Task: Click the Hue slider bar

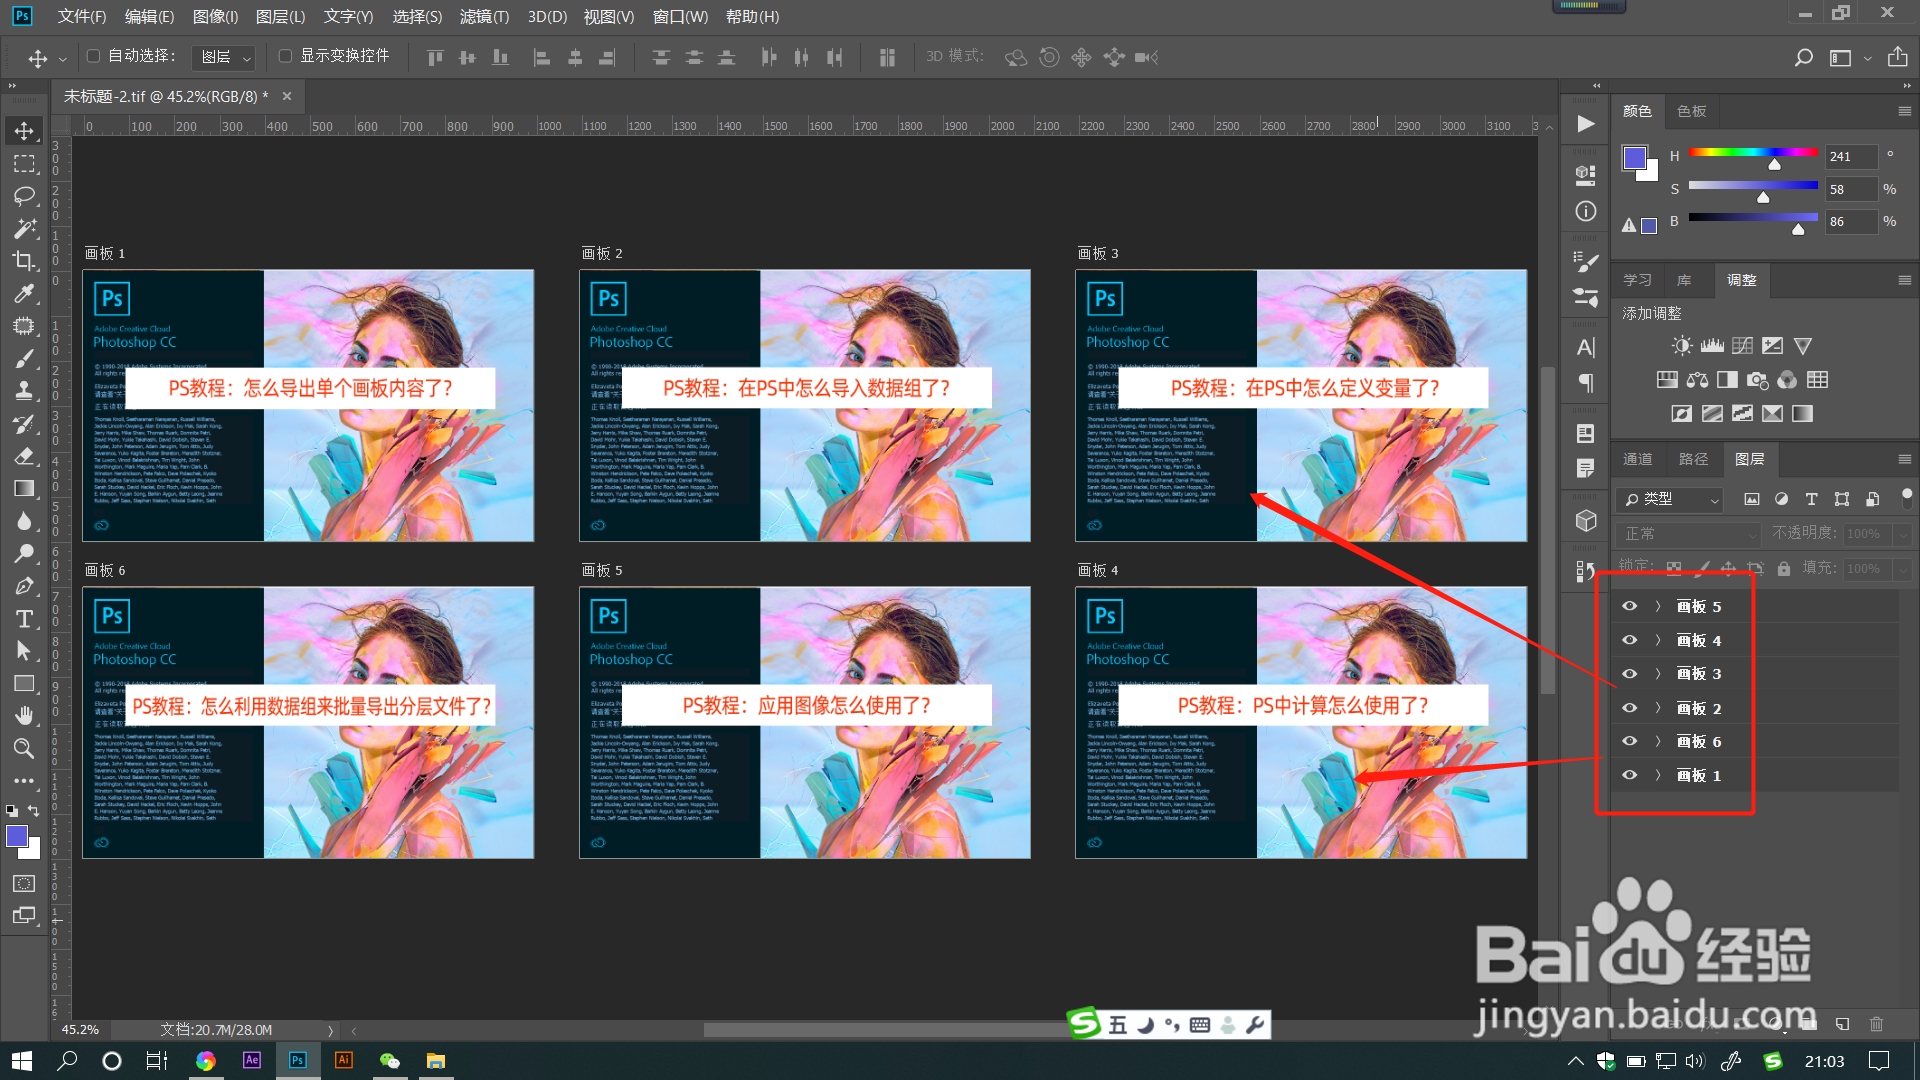Action: (1752, 152)
